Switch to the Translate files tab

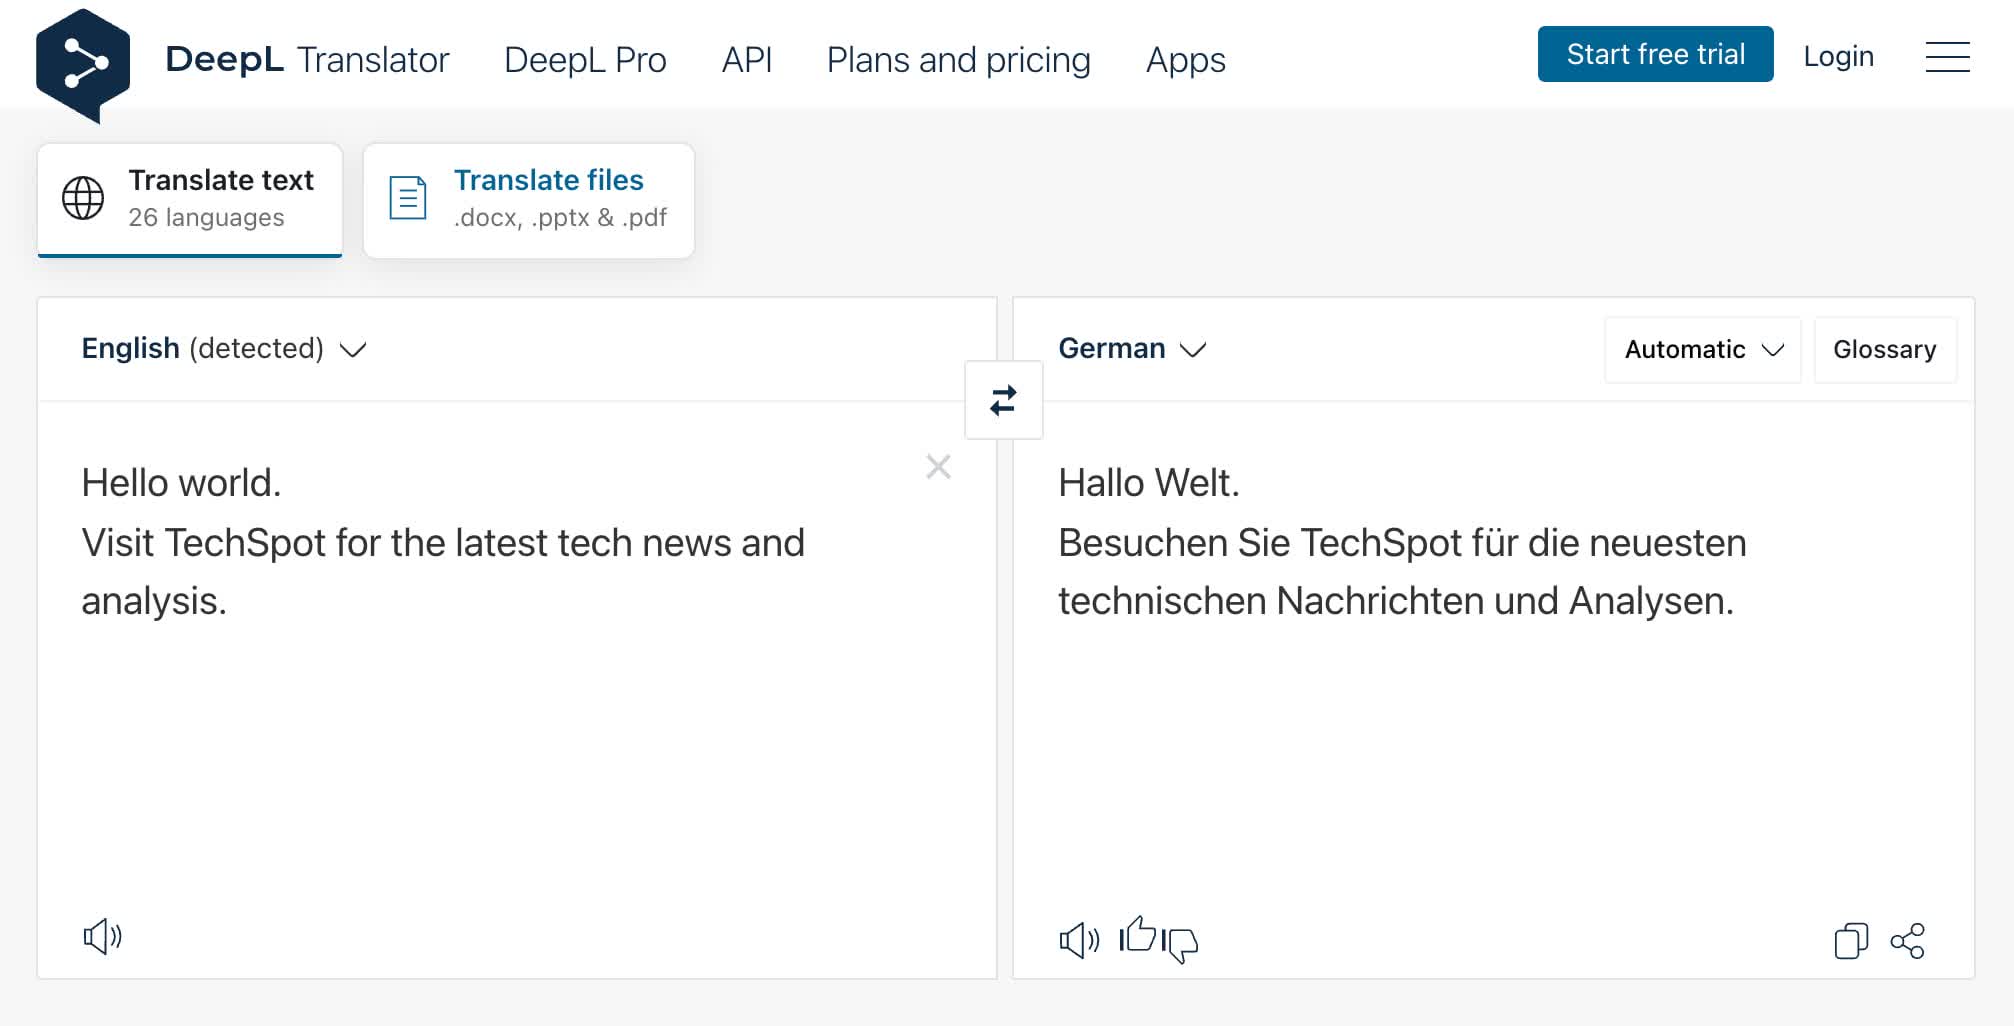pyautogui.click(x=528, y=200)
